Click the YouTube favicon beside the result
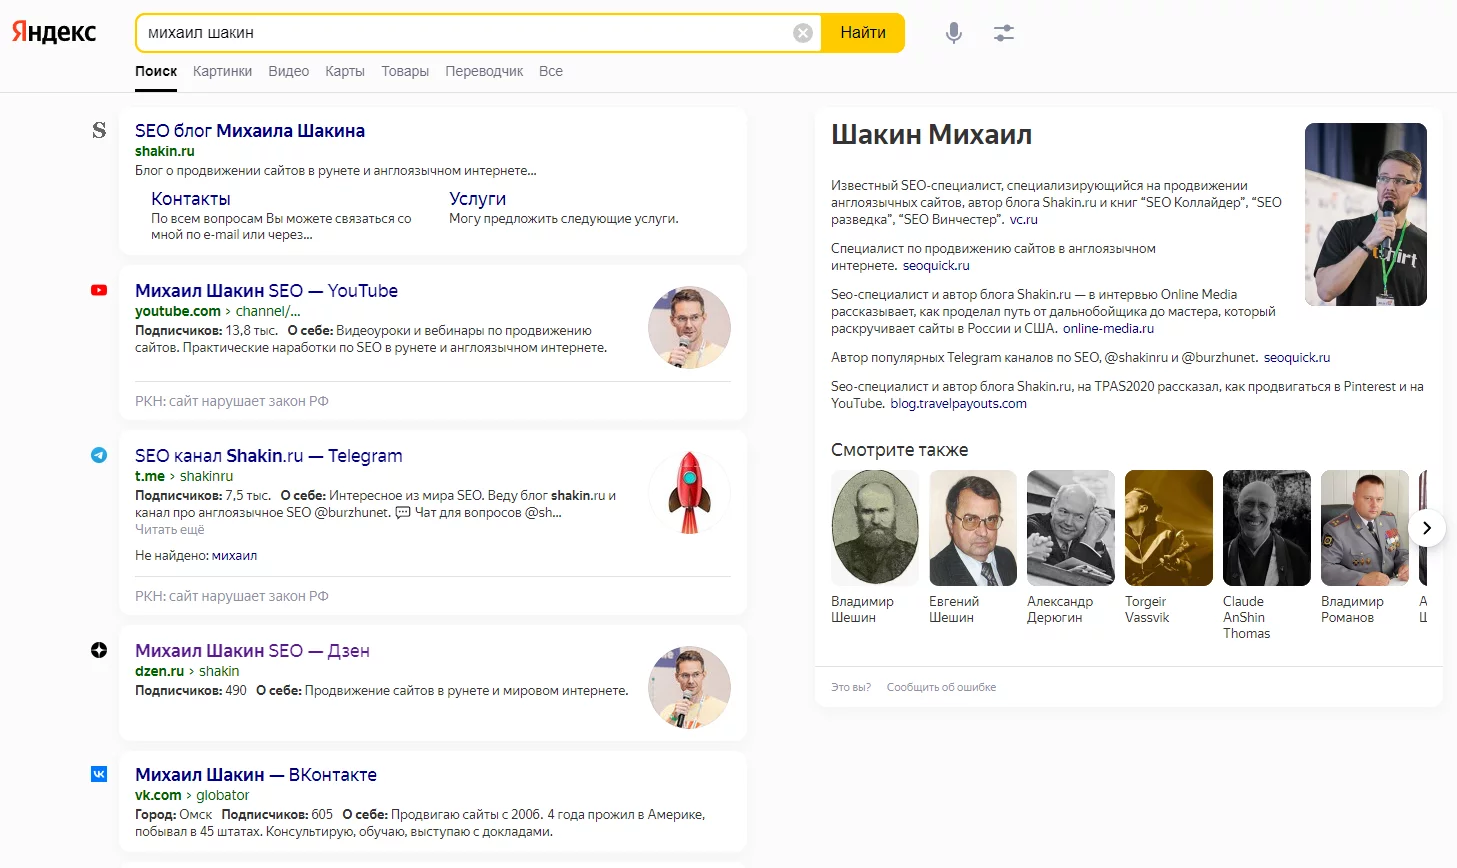Image resolution: width=1457 pixels, height=868 pixels. (99, 291)
